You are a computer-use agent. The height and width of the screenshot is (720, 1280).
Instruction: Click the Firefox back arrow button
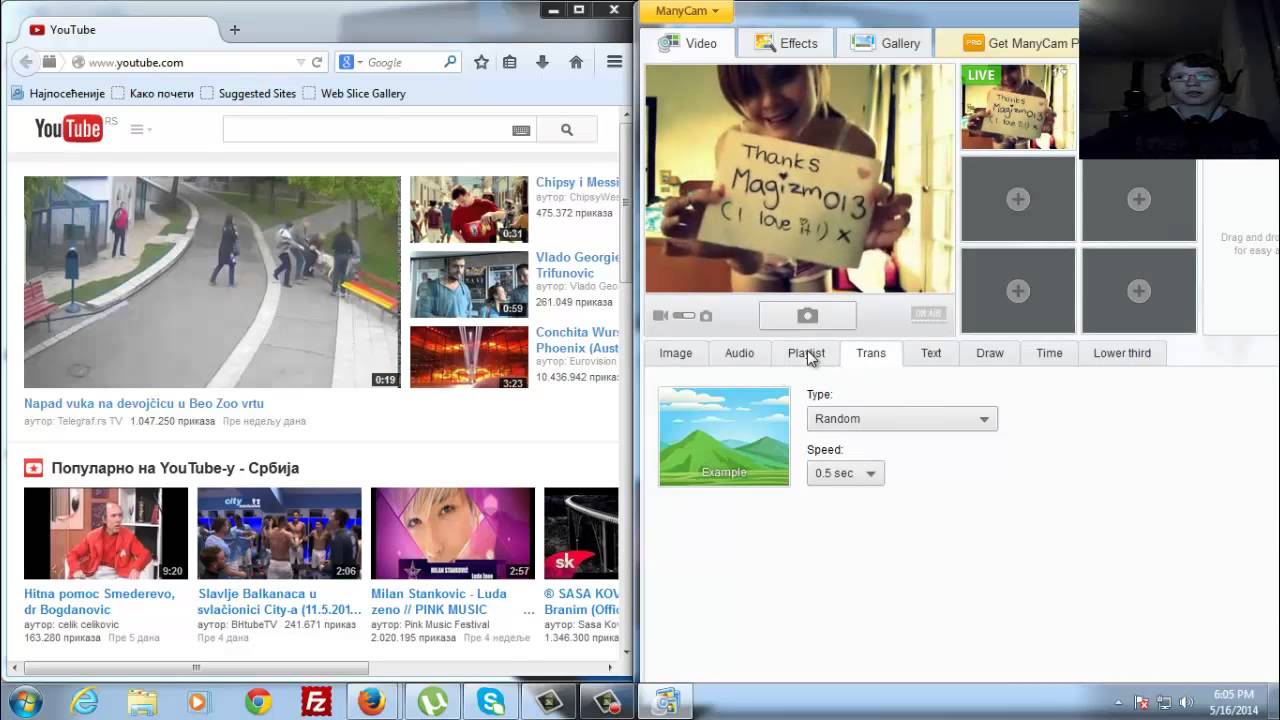point(25,62)
